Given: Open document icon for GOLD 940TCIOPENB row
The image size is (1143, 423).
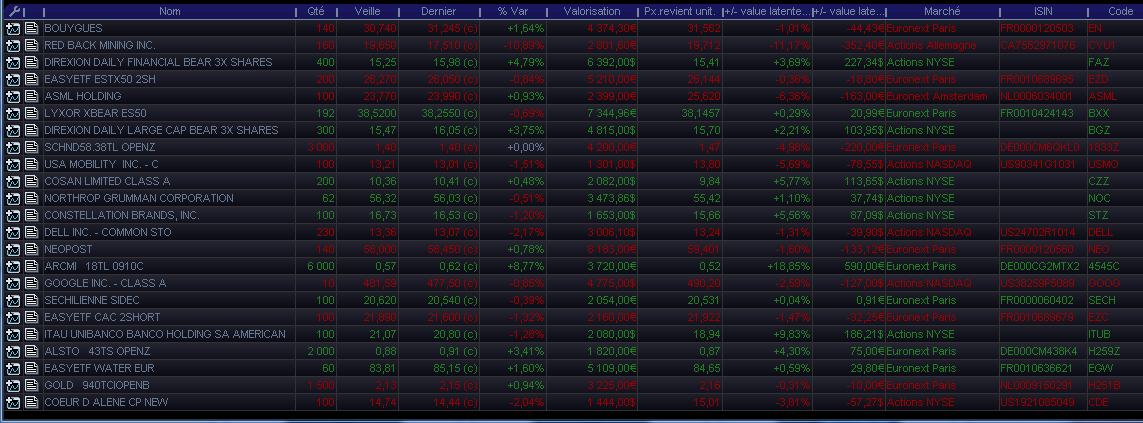Looking at the screenshot, I should (x=31, y=385).
